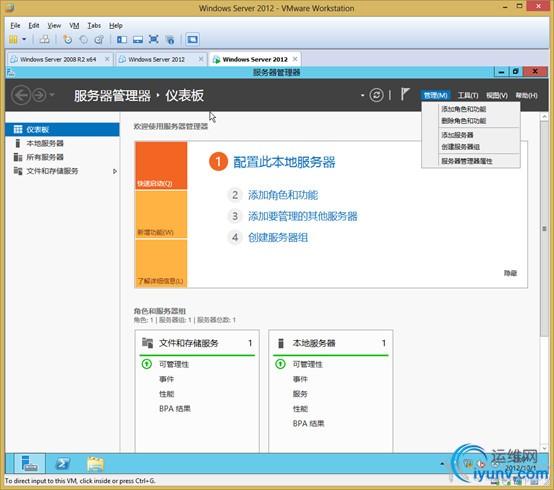Open the VMware Edit menu

pos(34,25)
